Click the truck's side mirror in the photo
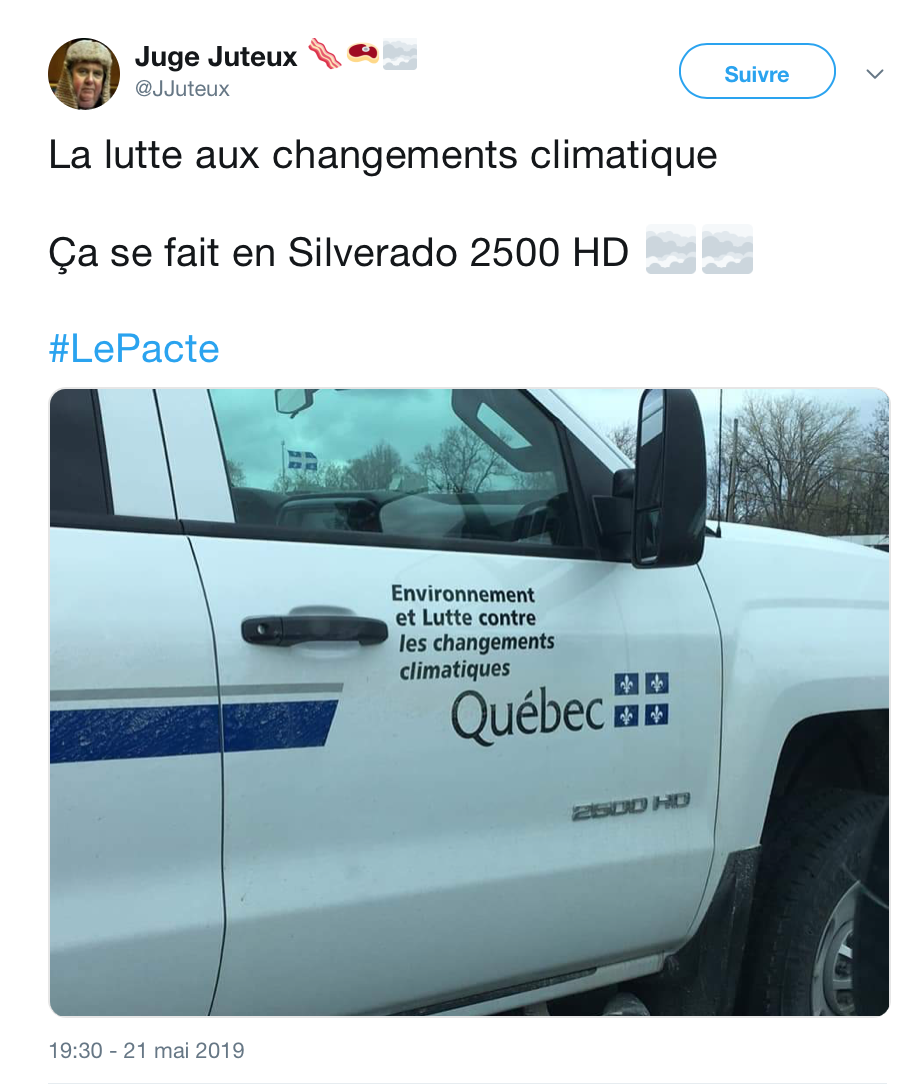 coord(669,476)
